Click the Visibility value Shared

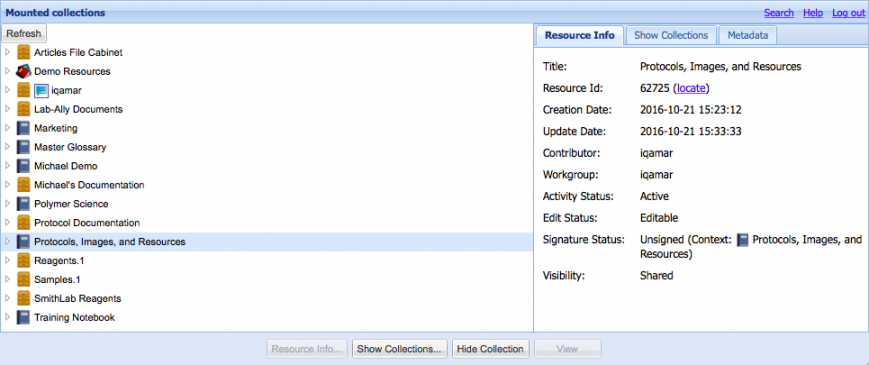(x=657, y=275)
